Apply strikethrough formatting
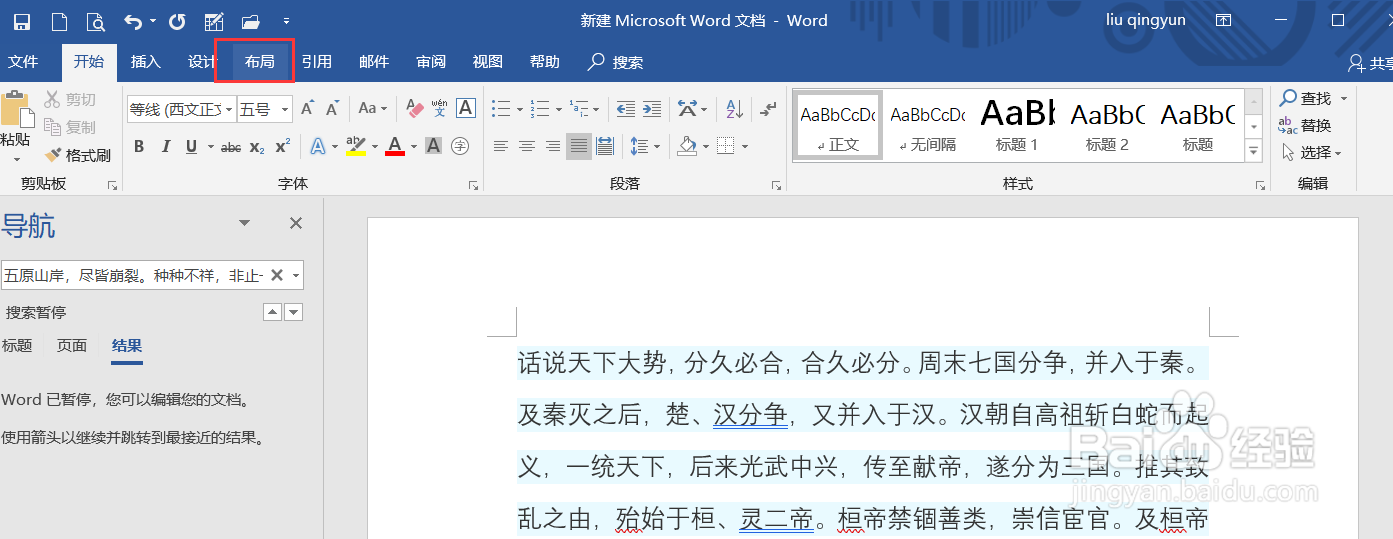Screen dimensions: 1393x539 [231, 147]
